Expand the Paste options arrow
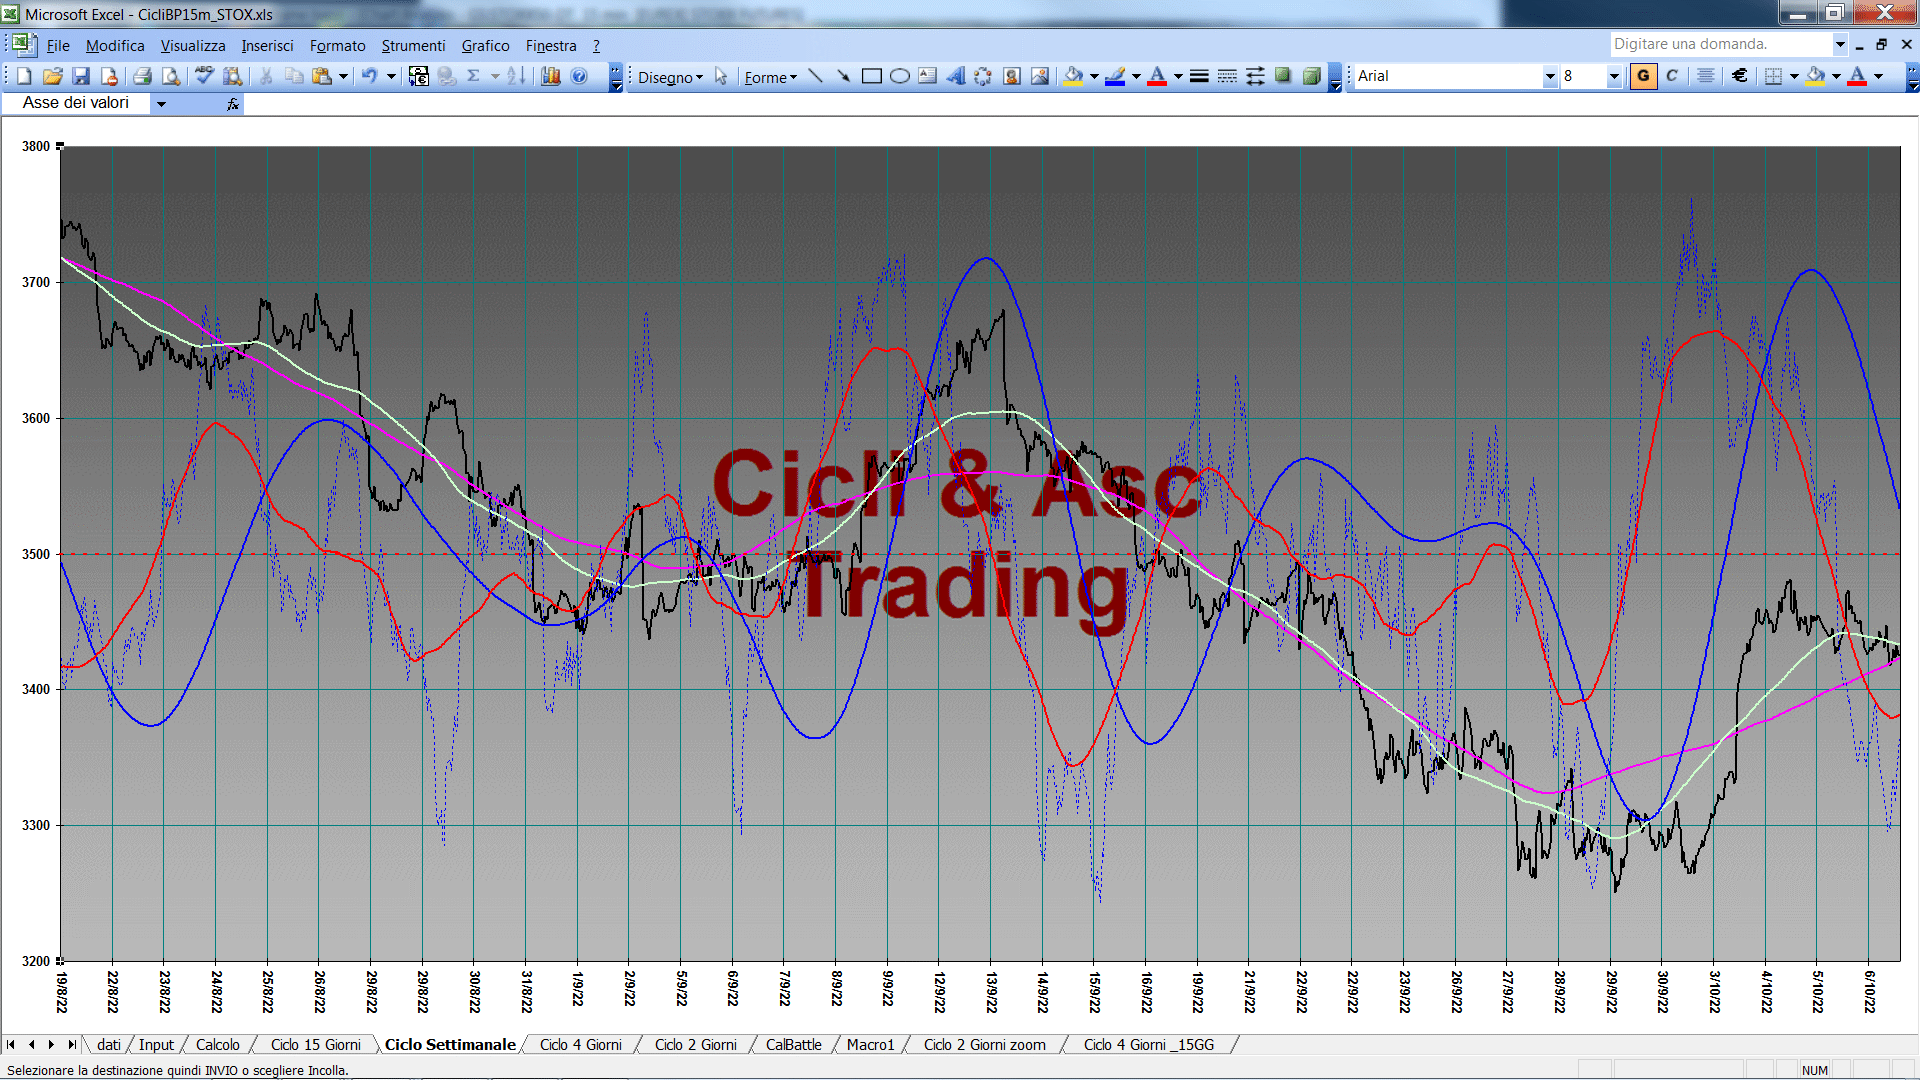The image size is (1920, 1080). click(x=343, y=76)
